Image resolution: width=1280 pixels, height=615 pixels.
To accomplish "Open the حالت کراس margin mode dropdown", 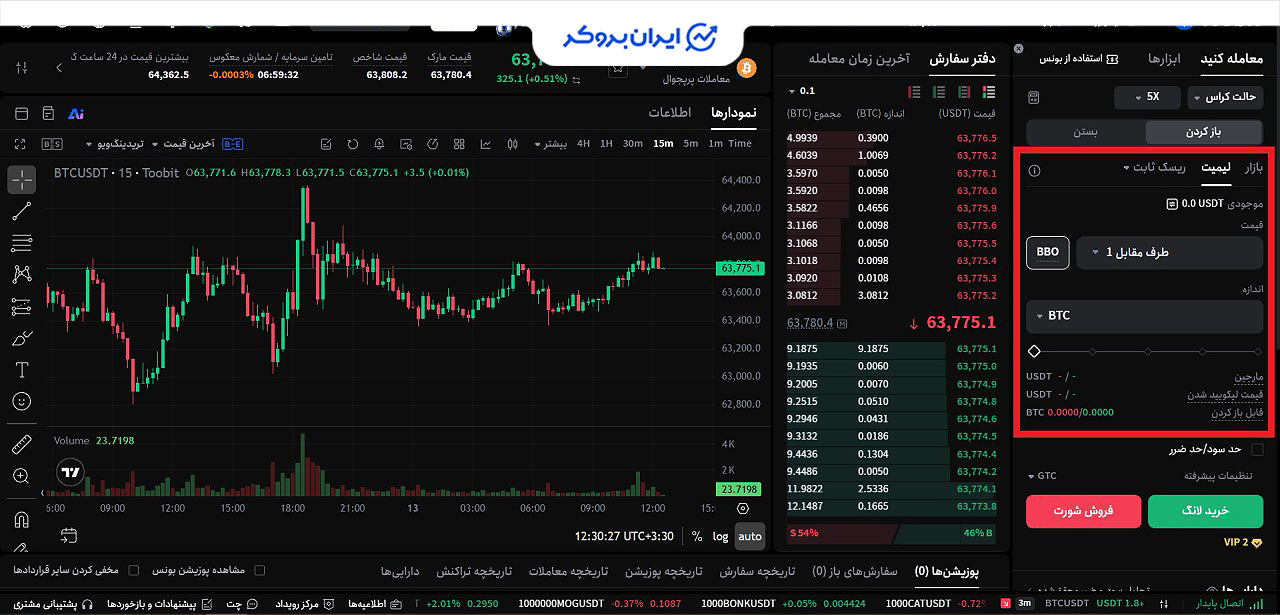I will [1227, 97].
